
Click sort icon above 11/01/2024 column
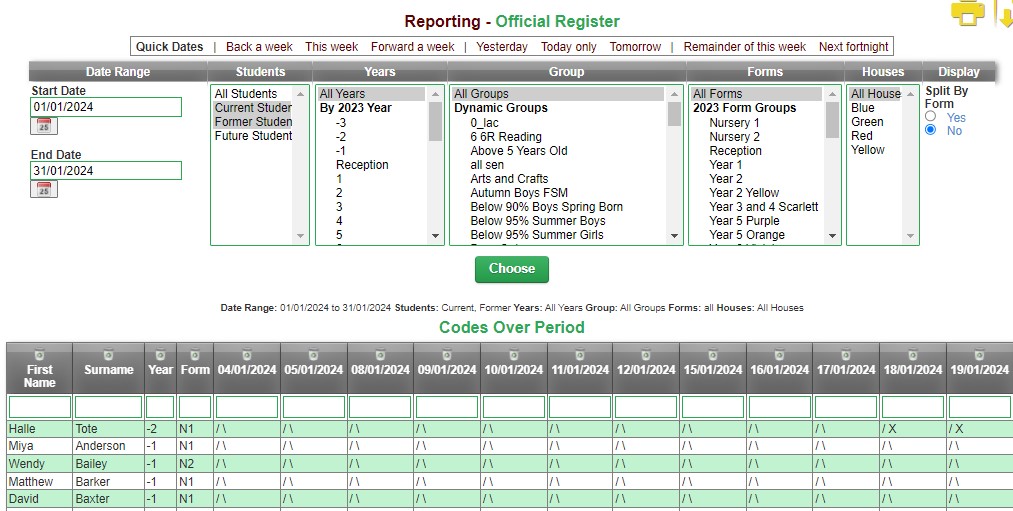click(x=580, y=355)
